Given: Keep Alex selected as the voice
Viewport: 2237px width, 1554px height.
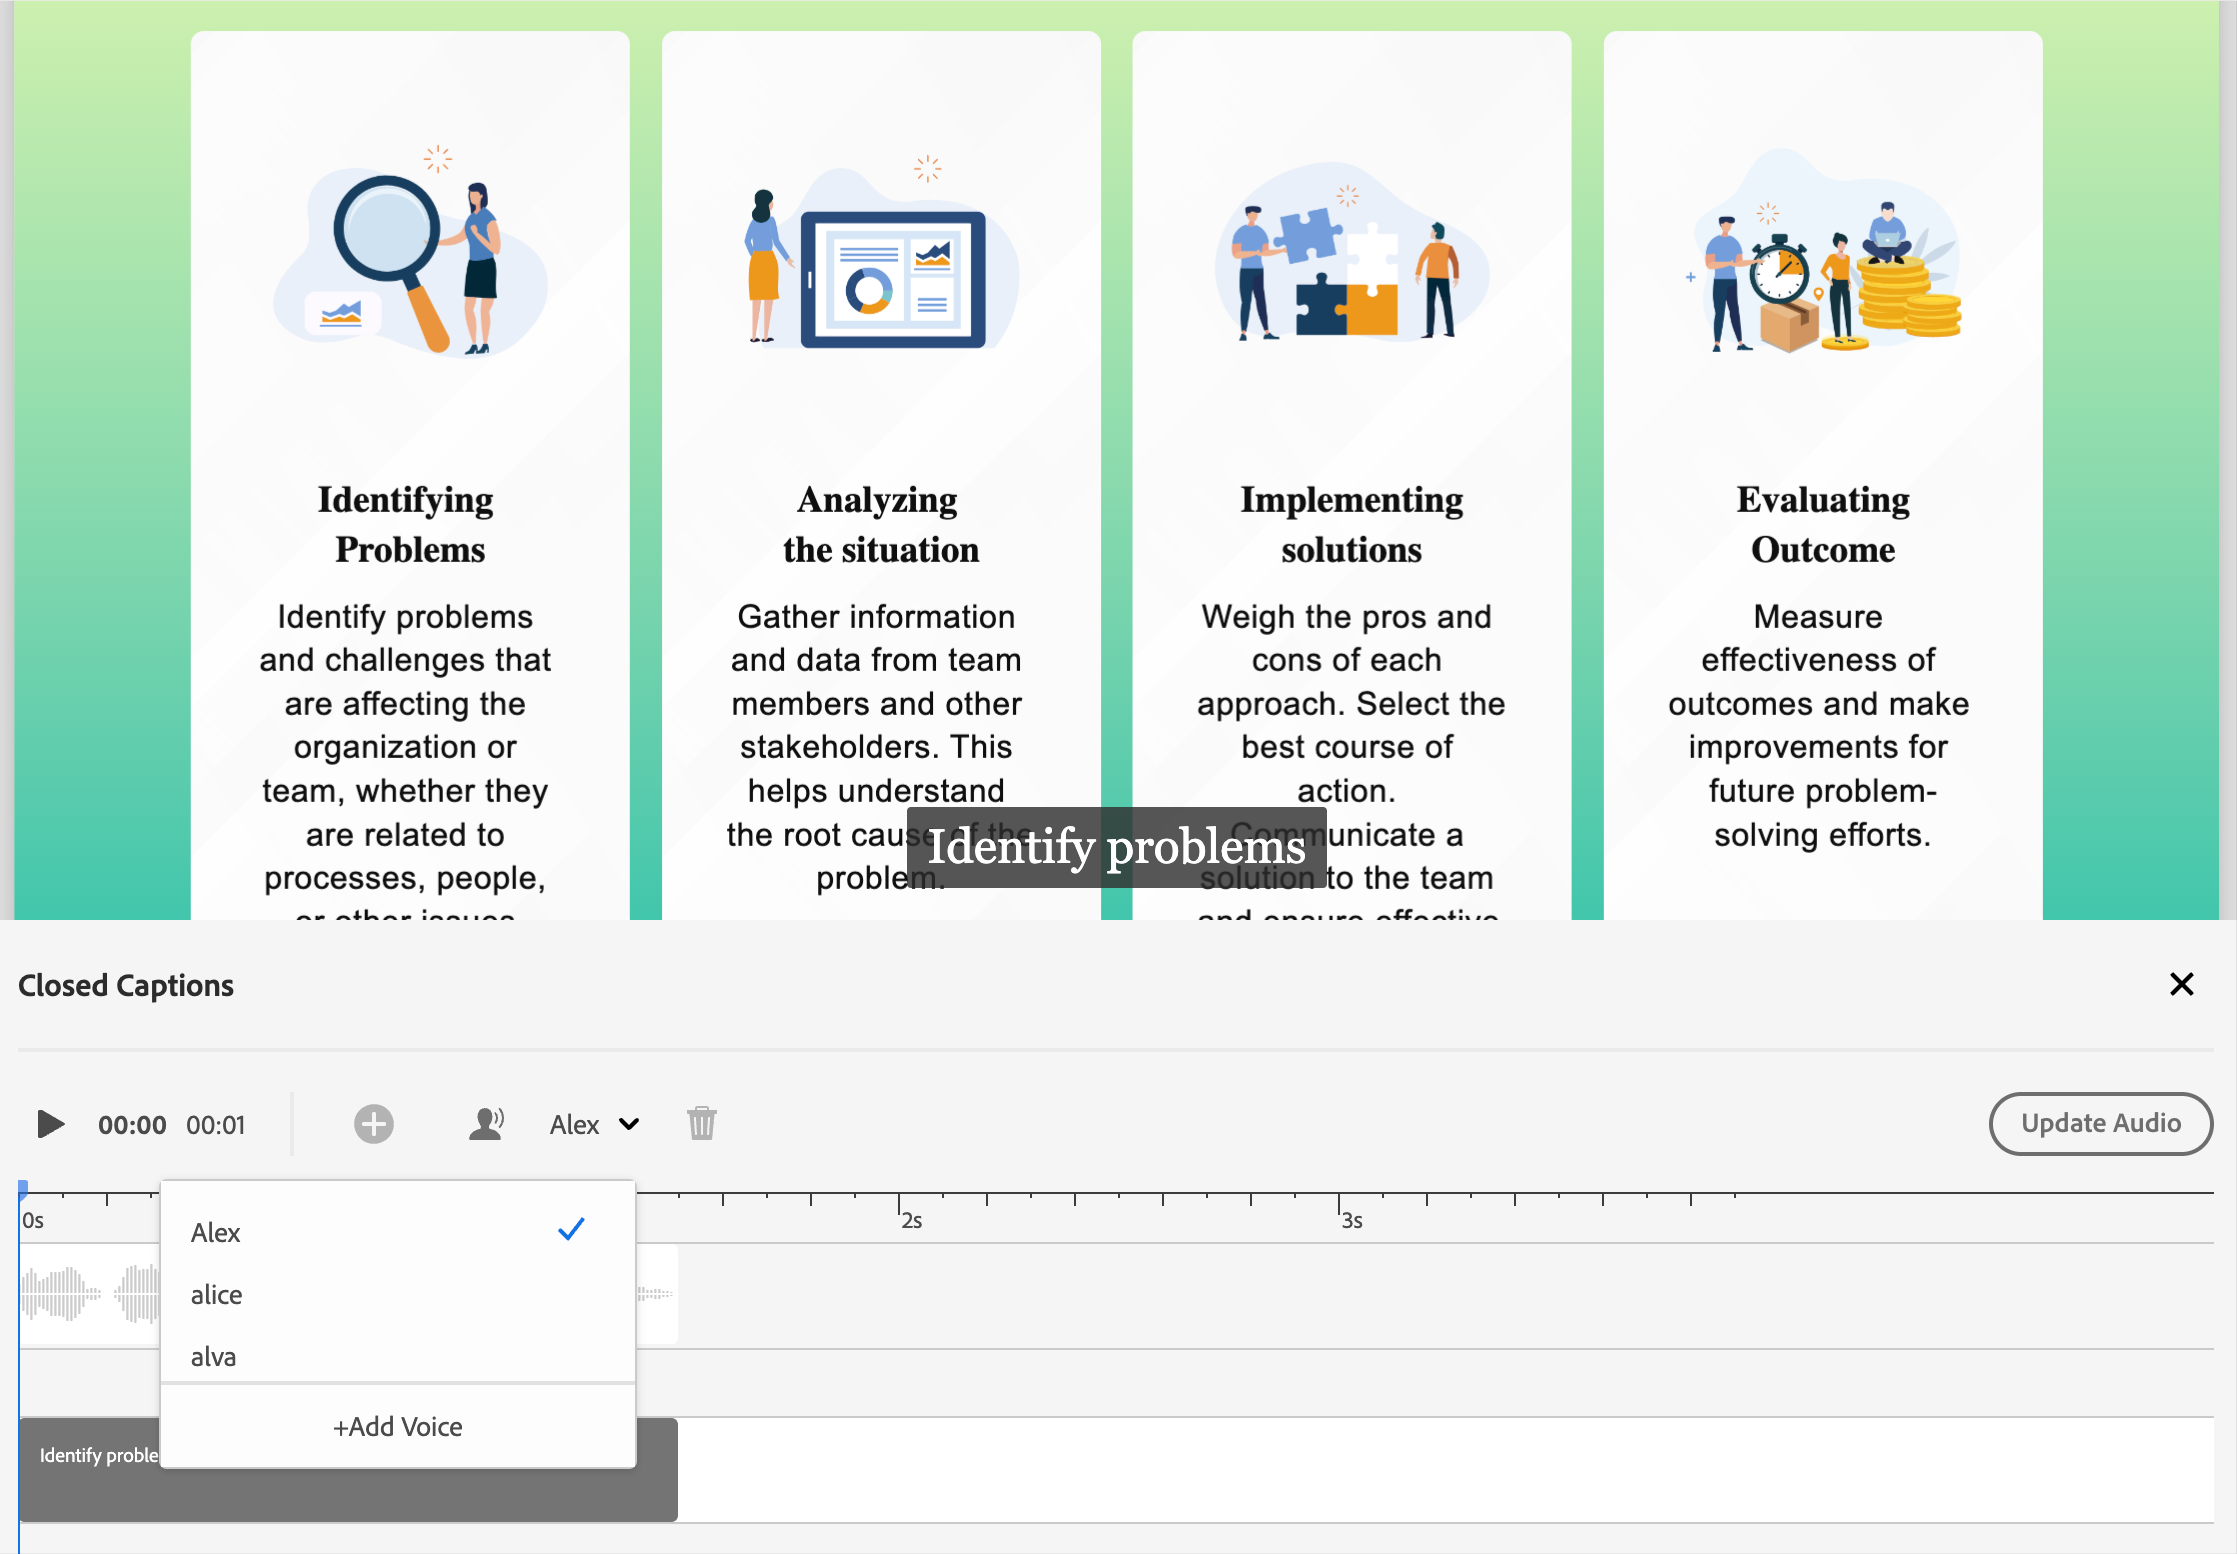Looking at the screenshot, I should pyautogui.click(x=216, y=1232).
